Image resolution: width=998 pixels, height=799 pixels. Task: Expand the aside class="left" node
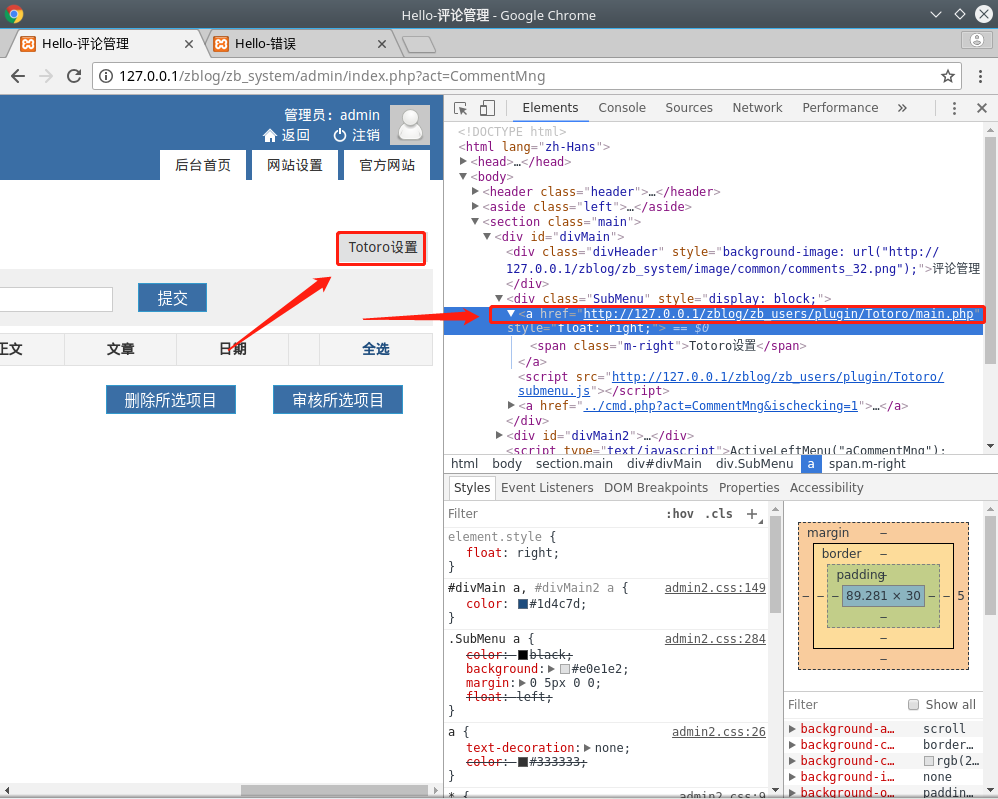point(475,206)
